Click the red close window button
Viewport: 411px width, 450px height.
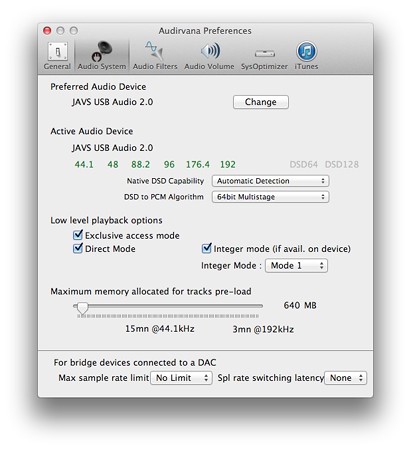pos(47,31)
